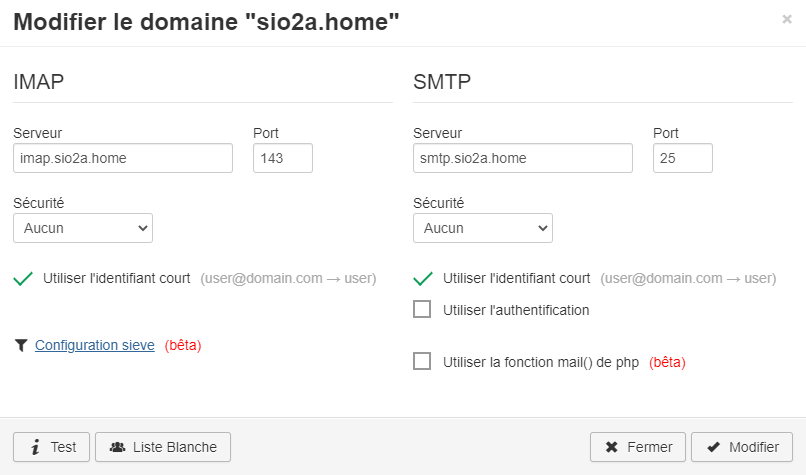Click the IMAP server input field
Viewport: 806px width, 475px height.
123,158
